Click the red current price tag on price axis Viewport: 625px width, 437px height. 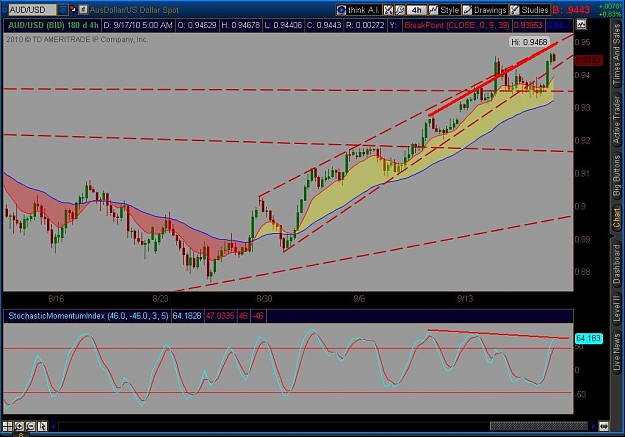tap(589, 60)
